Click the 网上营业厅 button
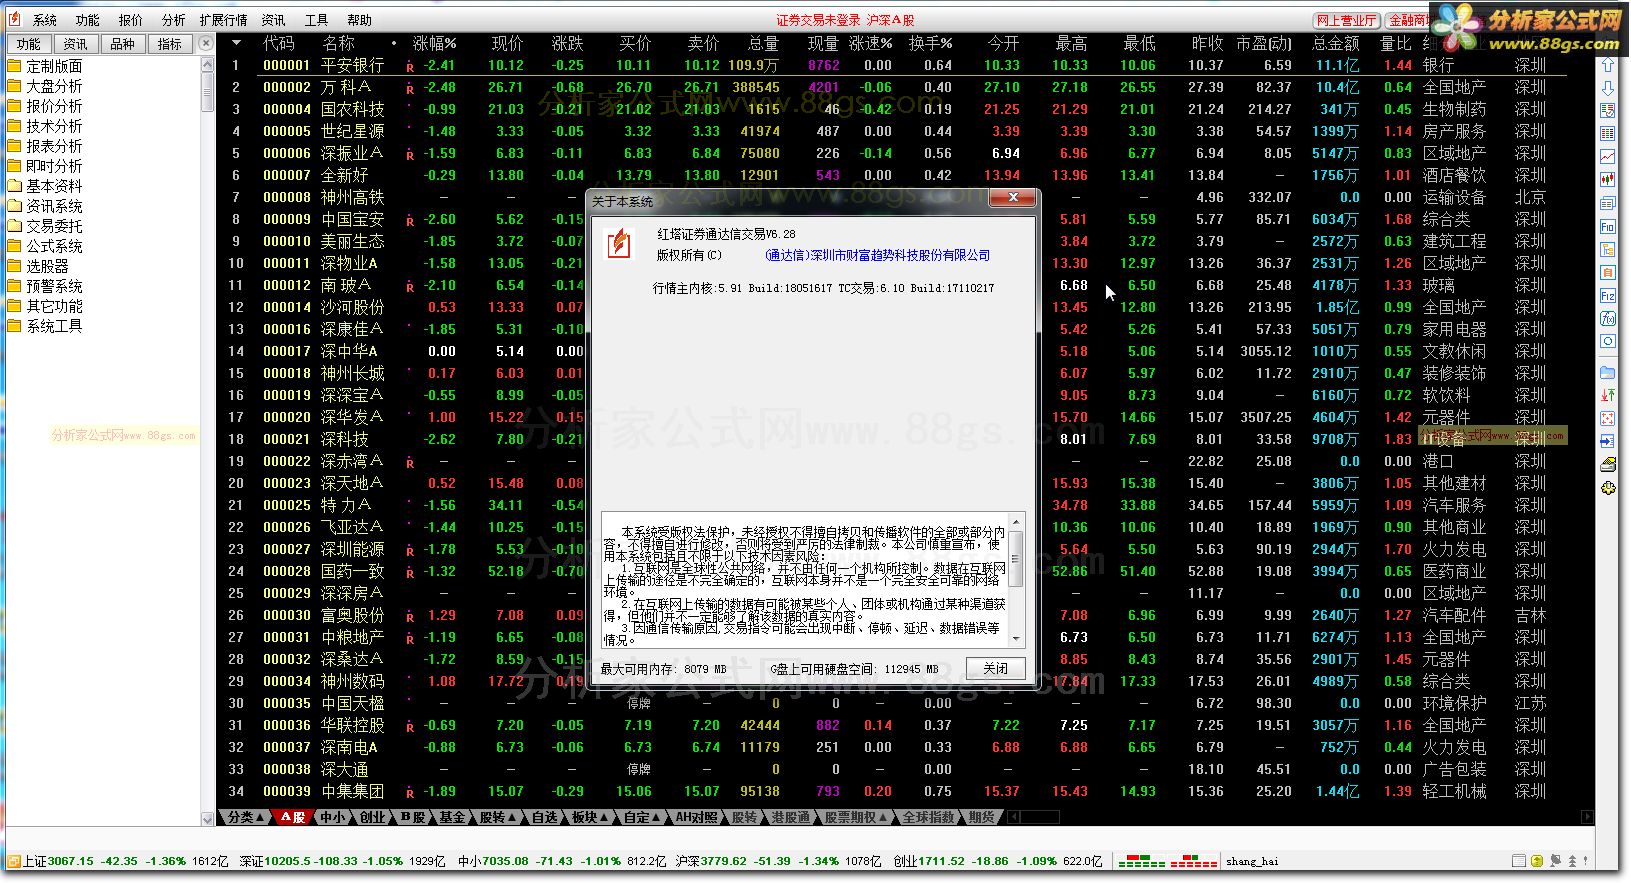Viewport: 1631px width, 883px height. (1346, 20)
